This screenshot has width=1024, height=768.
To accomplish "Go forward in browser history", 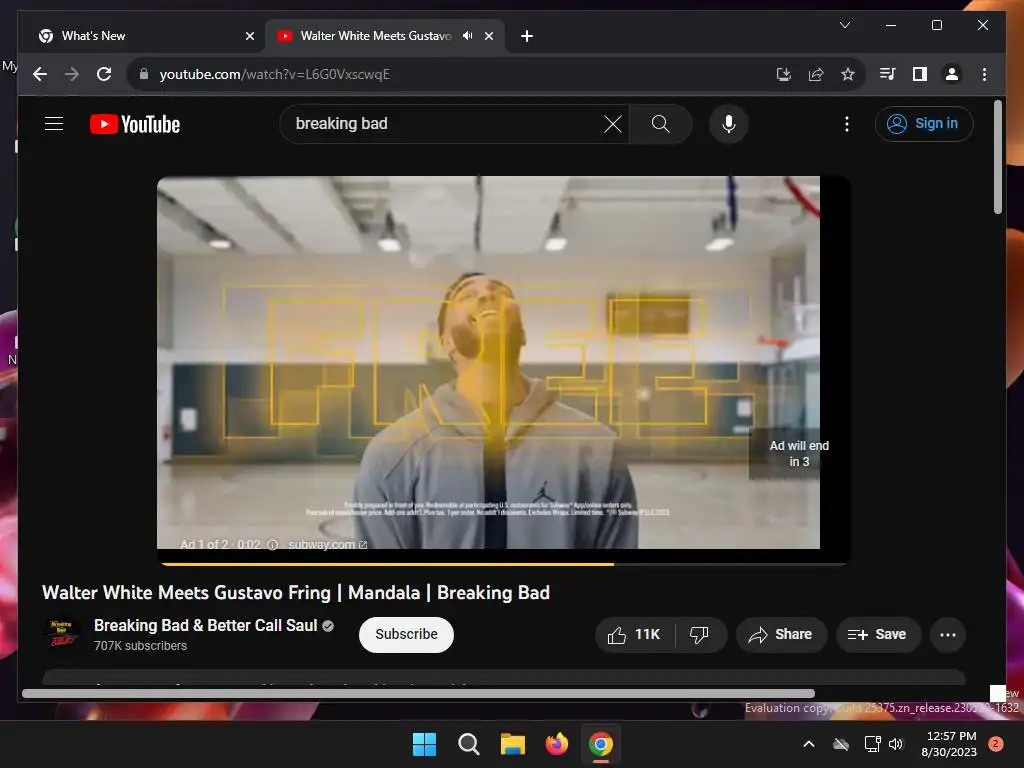I will 72,74.
